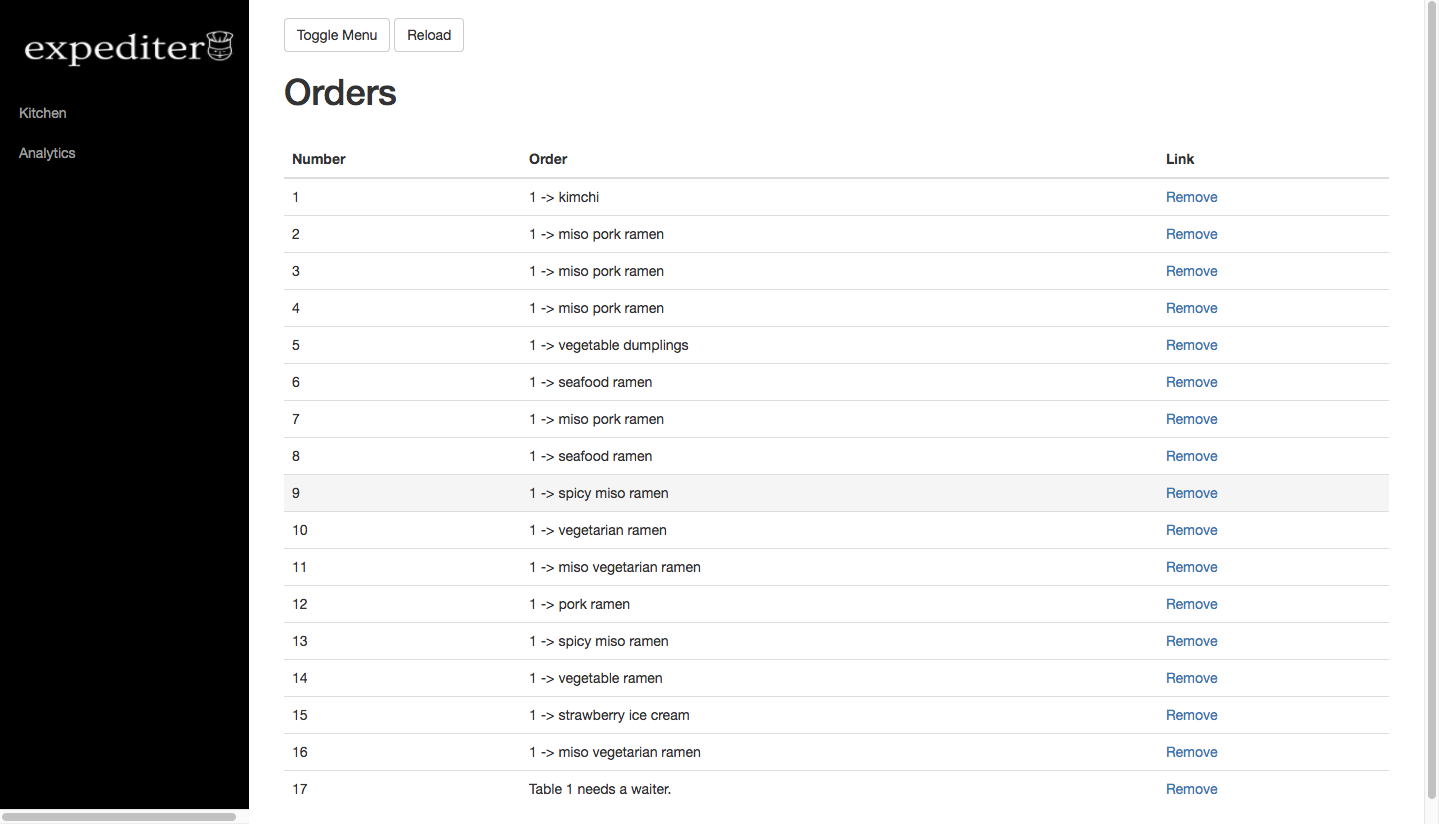Image resolution: width=1439 pixels, height=824 pixels.
Task: Click the expediter chef hat logo
Action: click(x=129, y=48)
